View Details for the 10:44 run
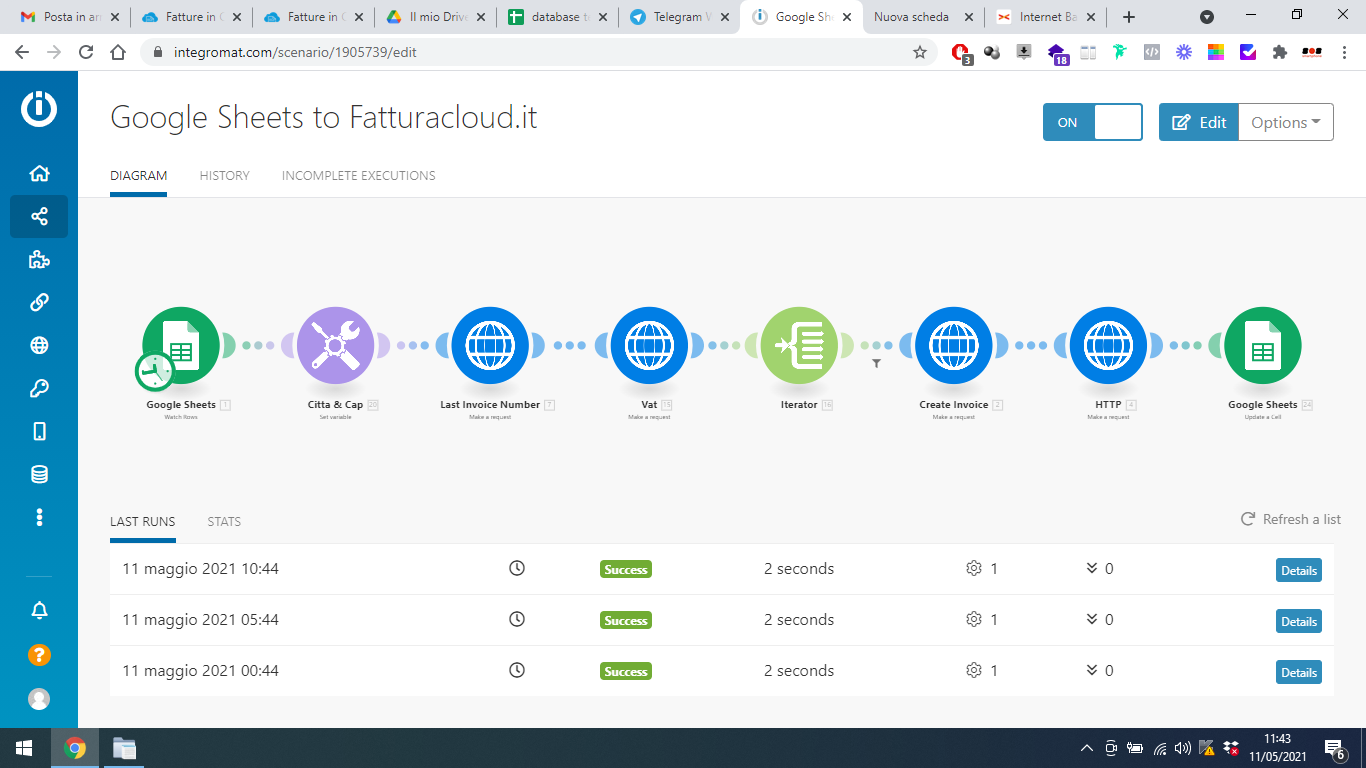 [1298, 570]
